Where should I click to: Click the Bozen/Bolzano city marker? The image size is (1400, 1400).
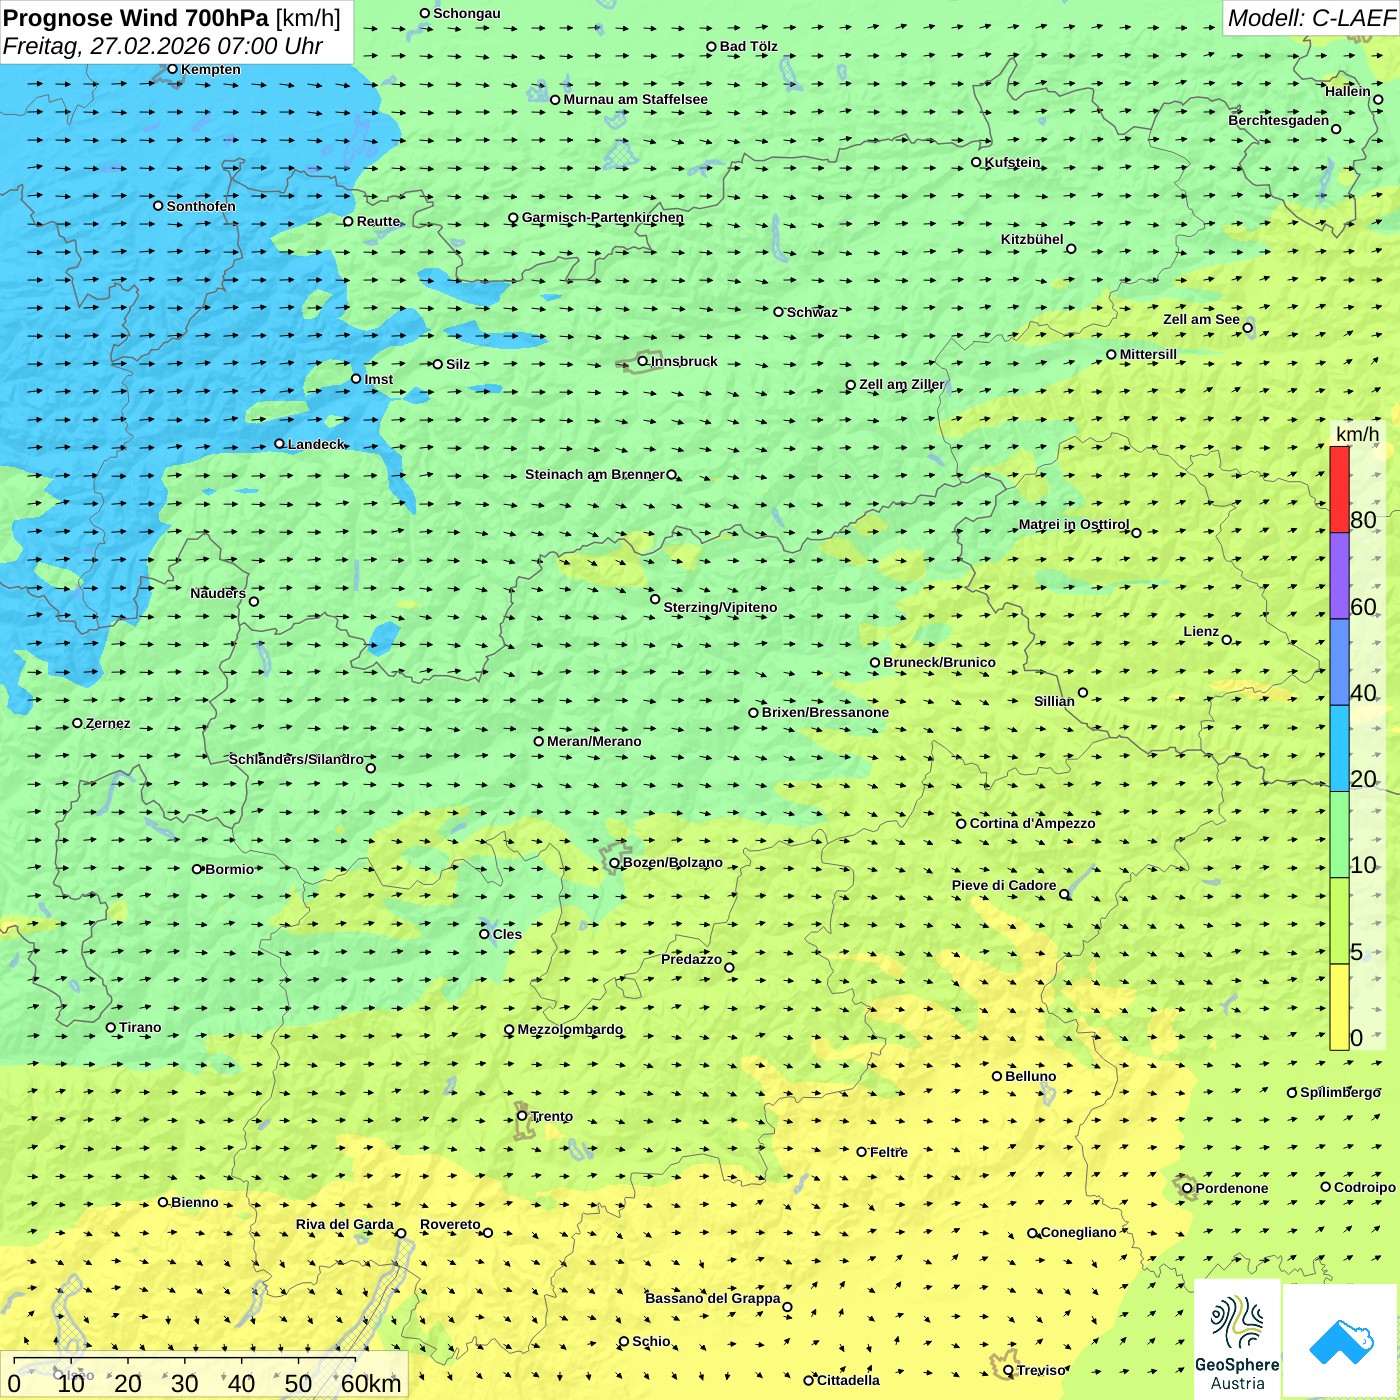coord(614,863)
